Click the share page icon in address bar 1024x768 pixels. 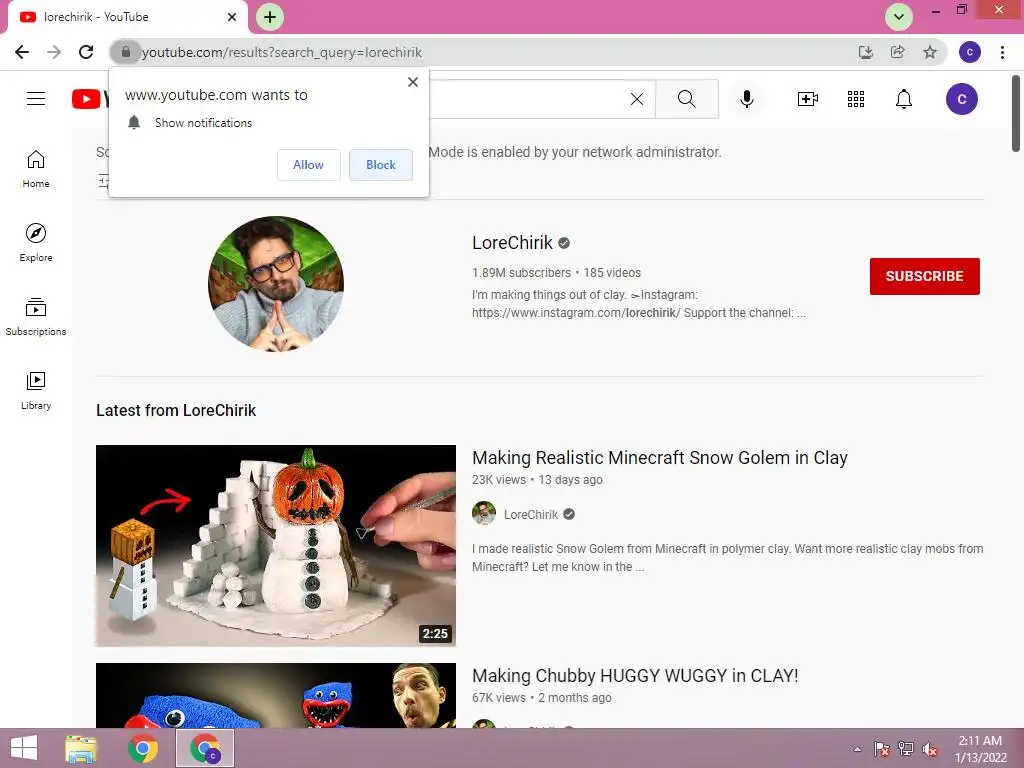tap(898, 52)
